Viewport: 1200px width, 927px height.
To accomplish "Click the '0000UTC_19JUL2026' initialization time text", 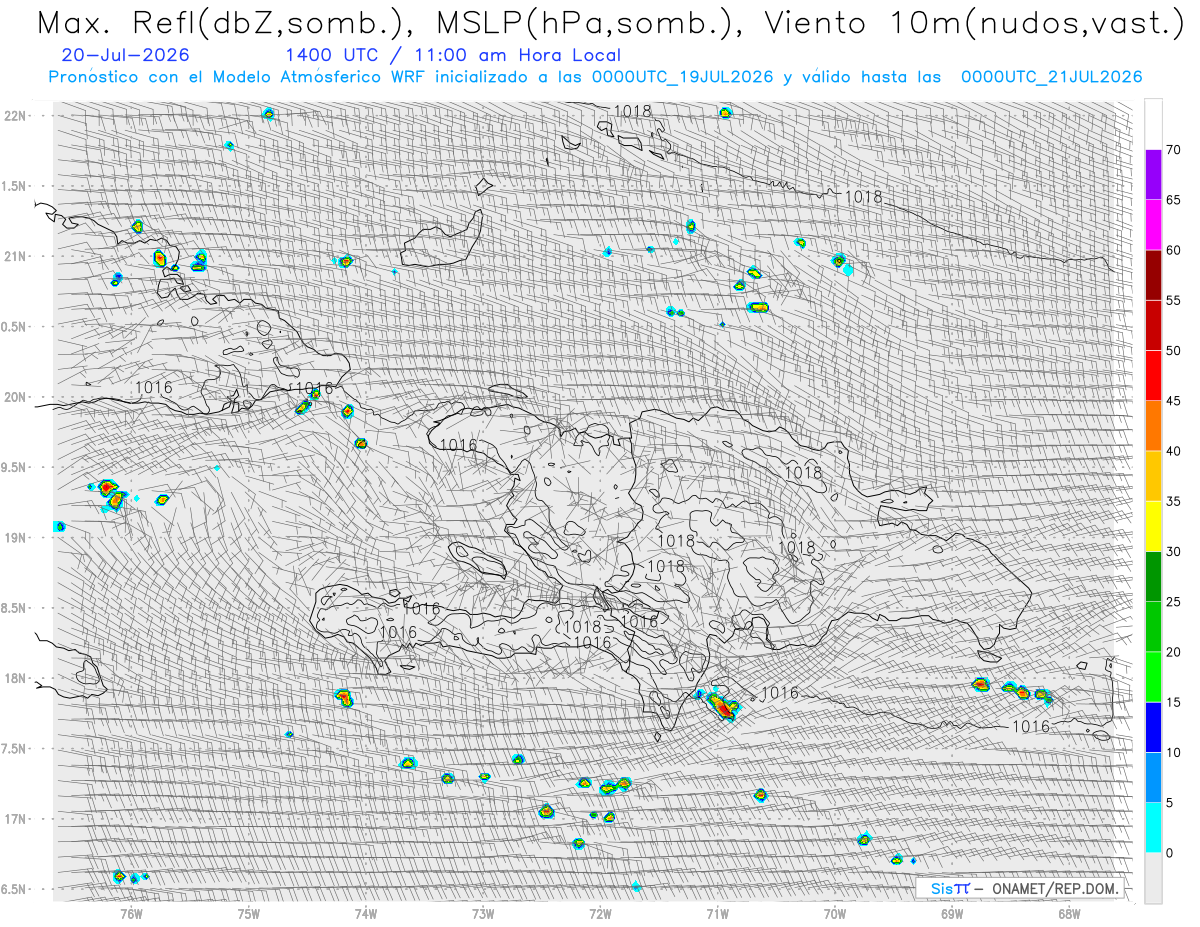I will [682, 77].
